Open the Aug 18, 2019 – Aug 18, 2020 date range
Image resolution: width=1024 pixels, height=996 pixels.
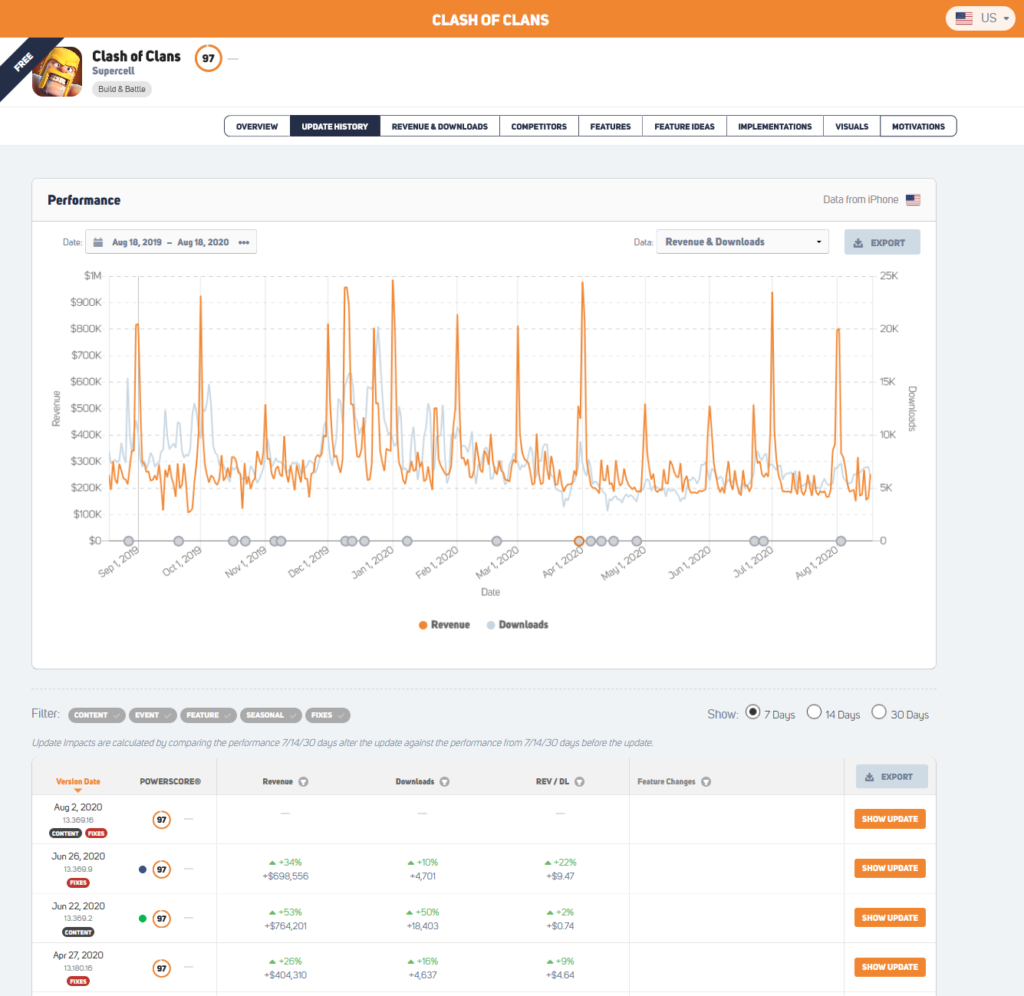click(171, 242)
